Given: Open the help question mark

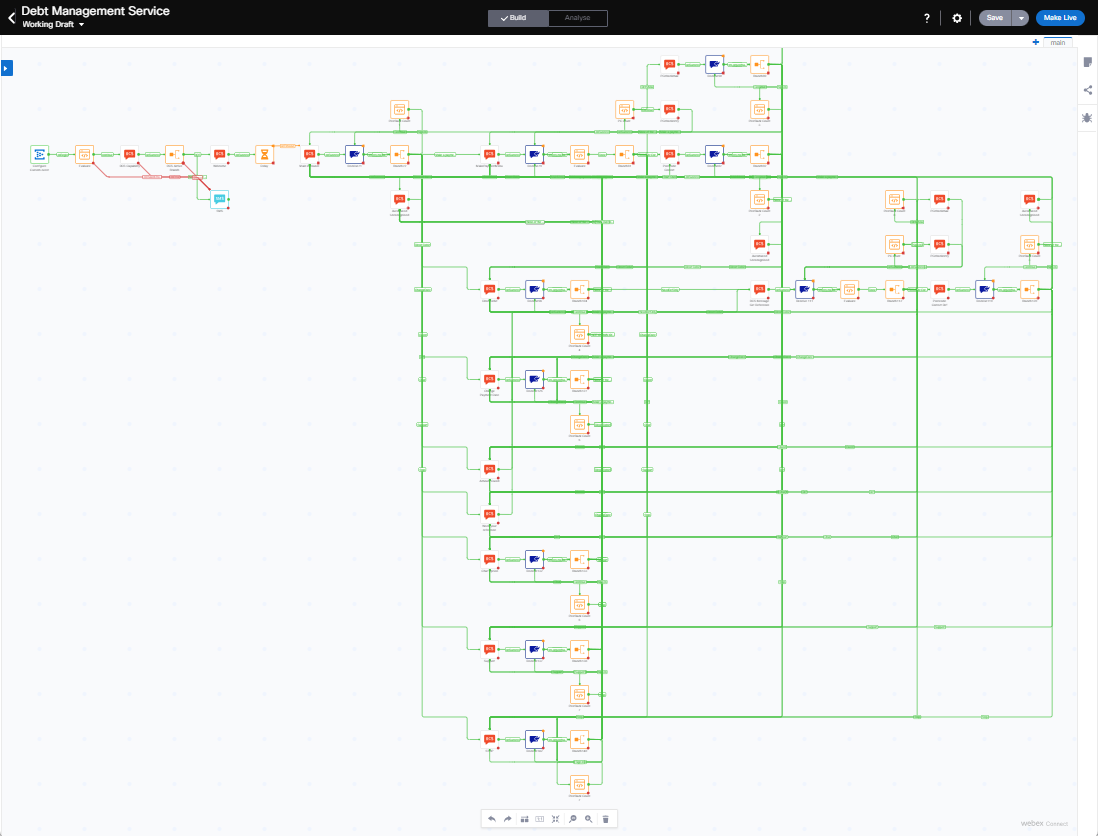Looking at the screenshot, I should point(927,18).
